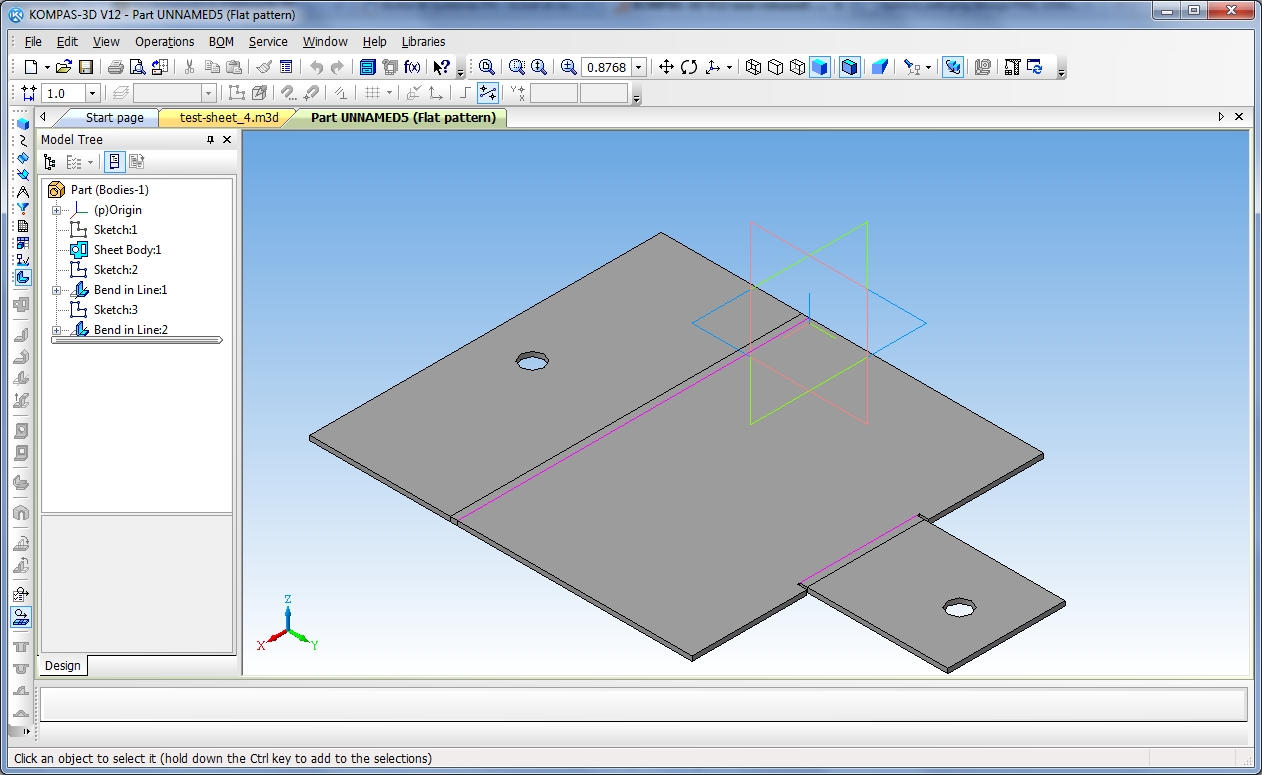Open the Service menu
The image size is (1262, 775).
click(x=268, y=42)
